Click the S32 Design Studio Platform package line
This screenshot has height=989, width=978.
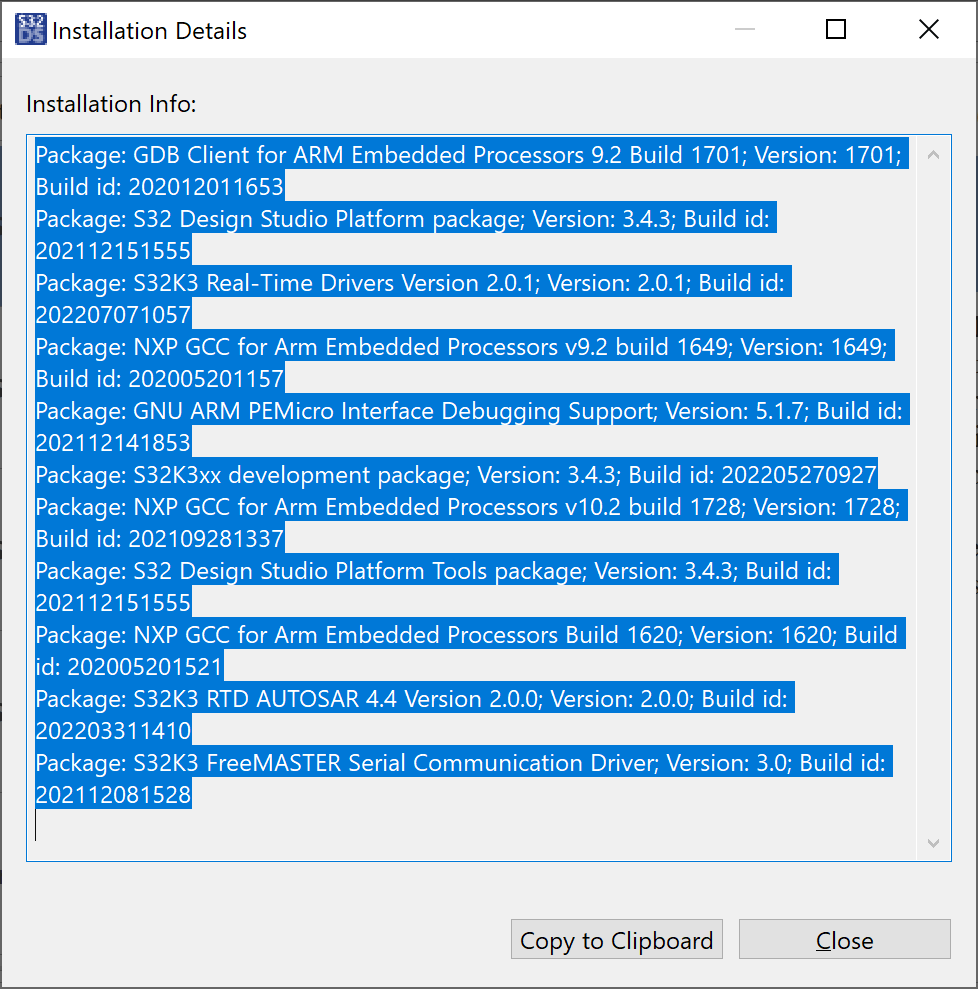click(x=405, y=219)
